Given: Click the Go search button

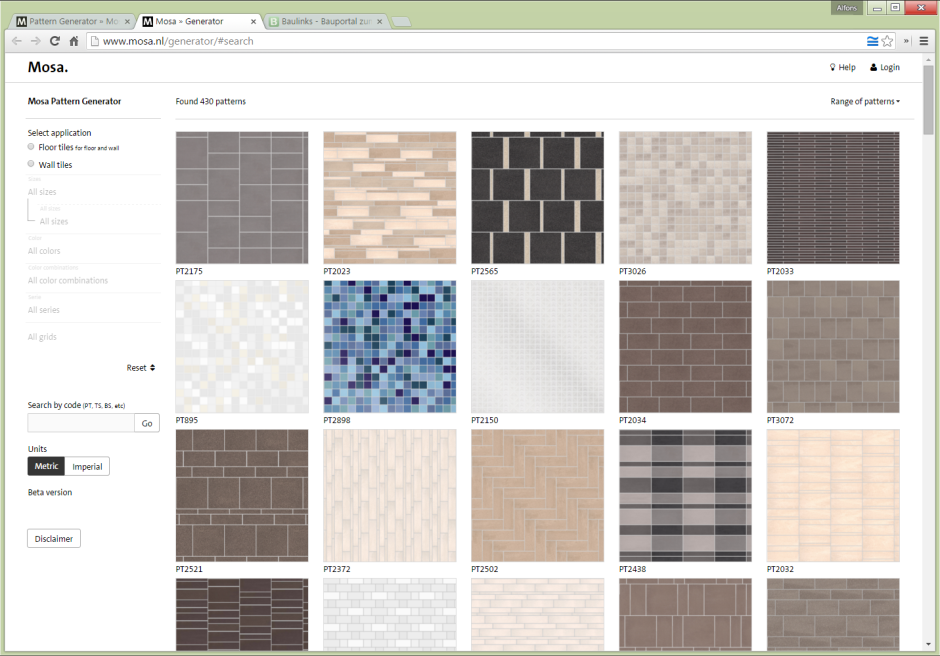Looking at the screenshot, I should tap(147, 423).
